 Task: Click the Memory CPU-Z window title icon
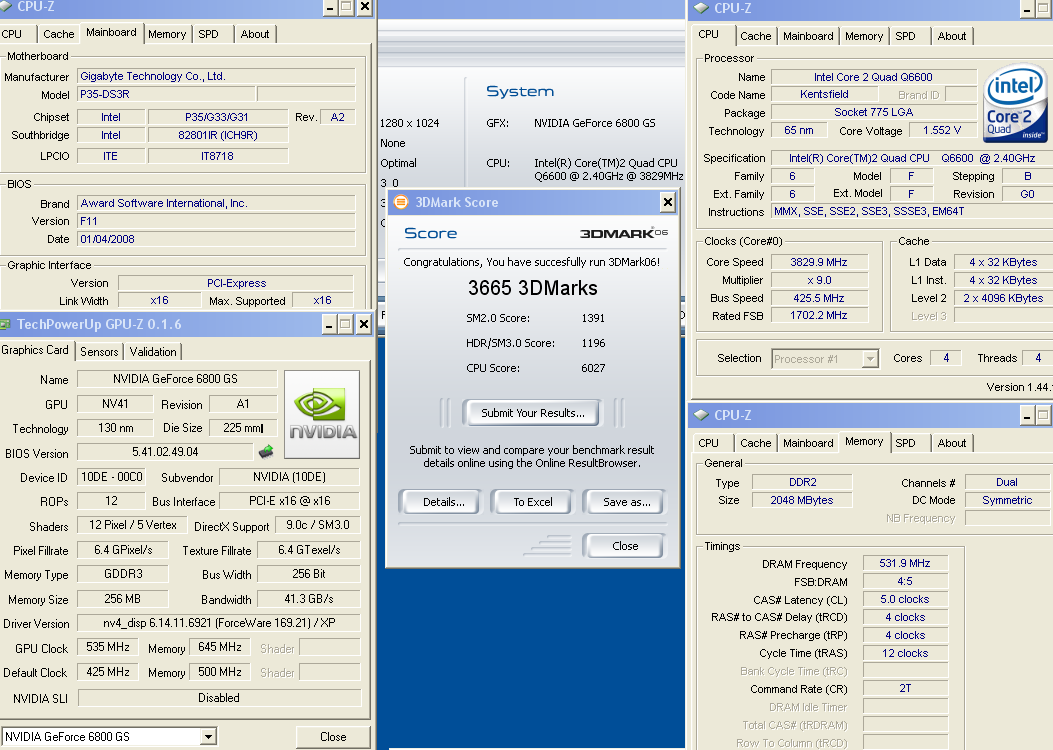(x=701, y=415)
